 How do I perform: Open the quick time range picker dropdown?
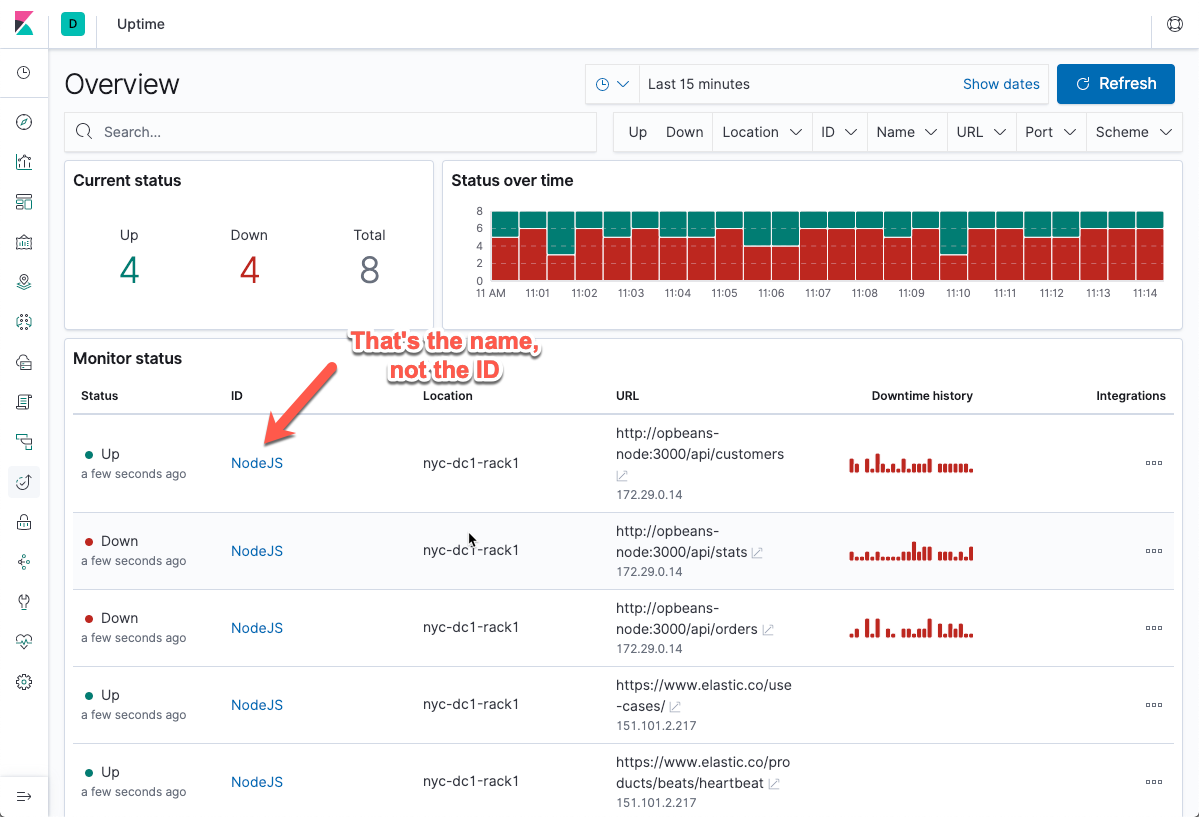pos(612,84)
